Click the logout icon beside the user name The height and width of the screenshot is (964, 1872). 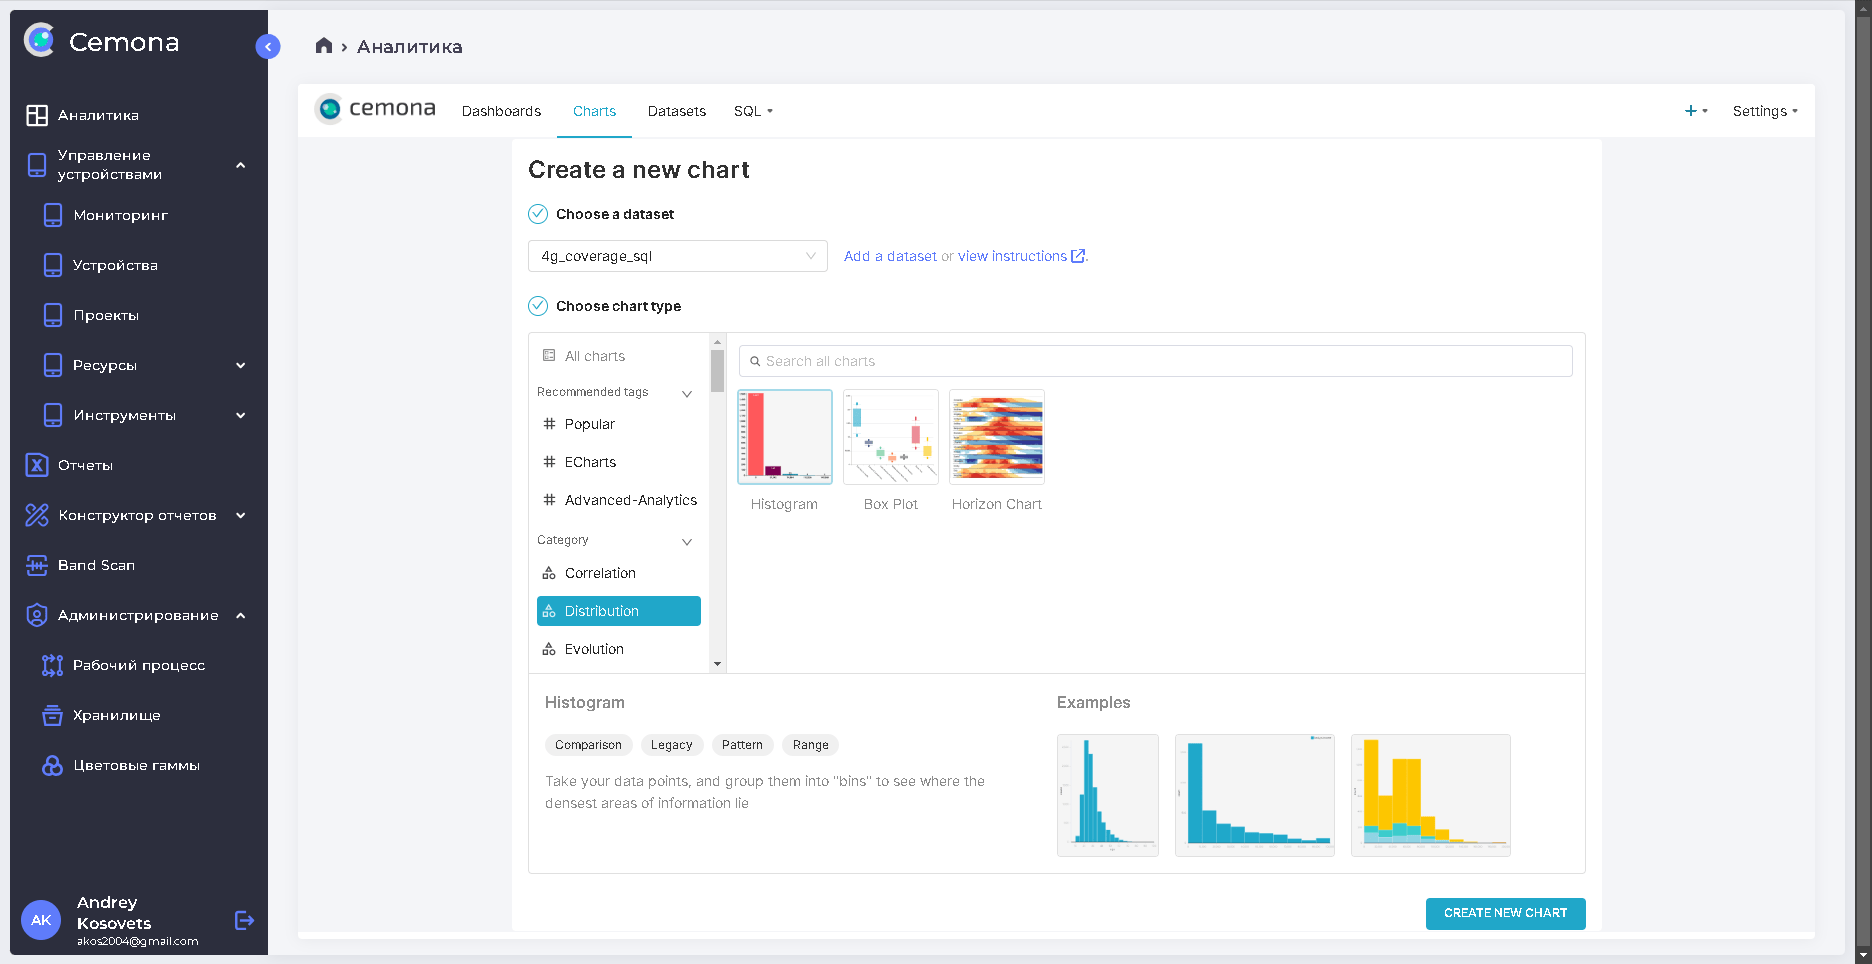pos(244,920)
